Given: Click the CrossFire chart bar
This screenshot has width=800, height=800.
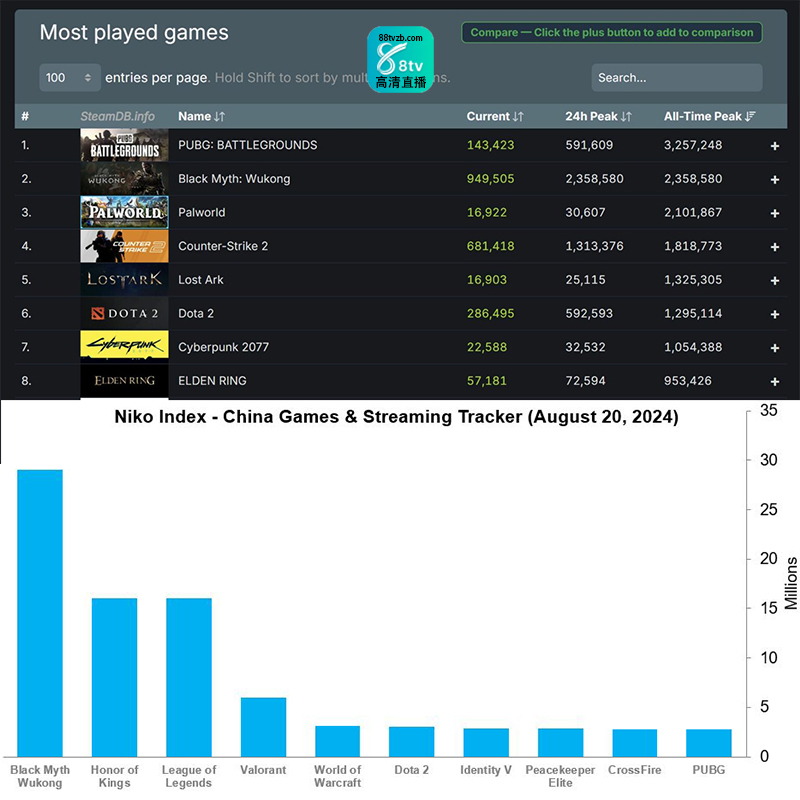Looking at the screenshot, I should [635, 743].
